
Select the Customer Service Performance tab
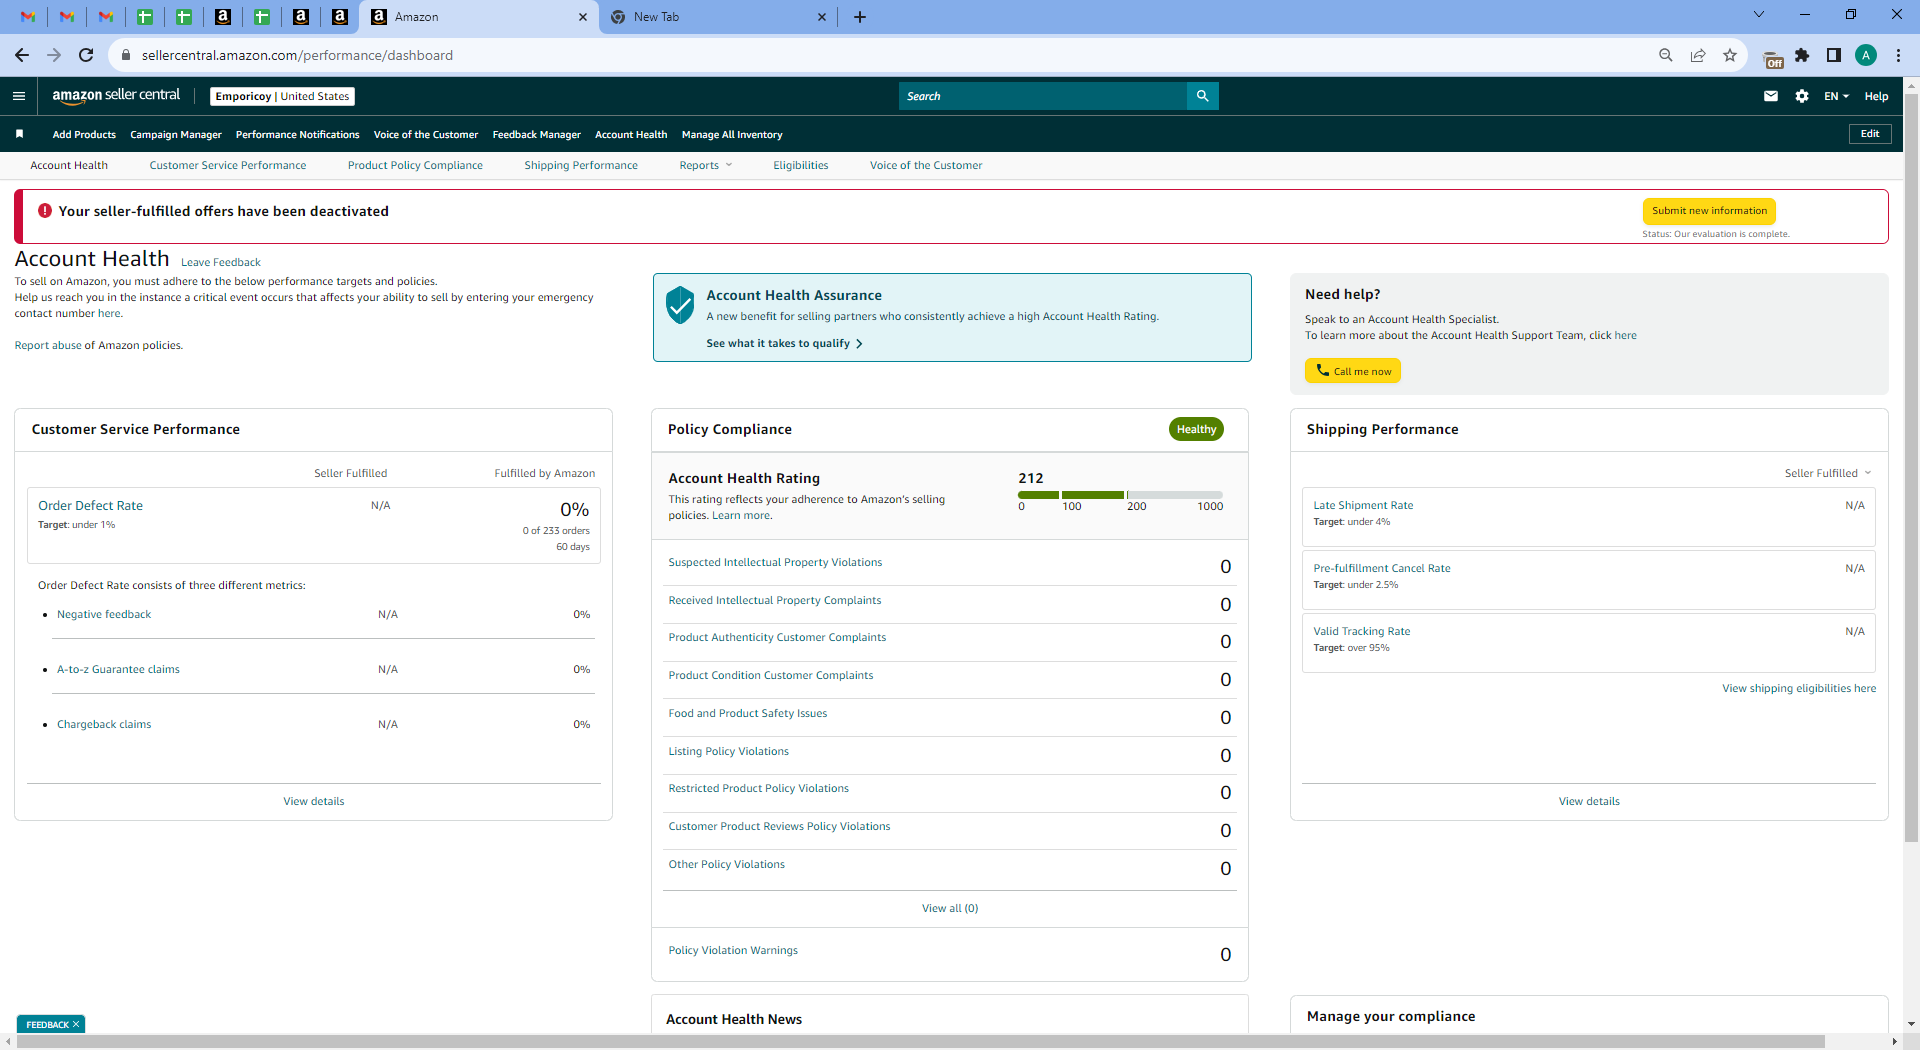(228, 166)
